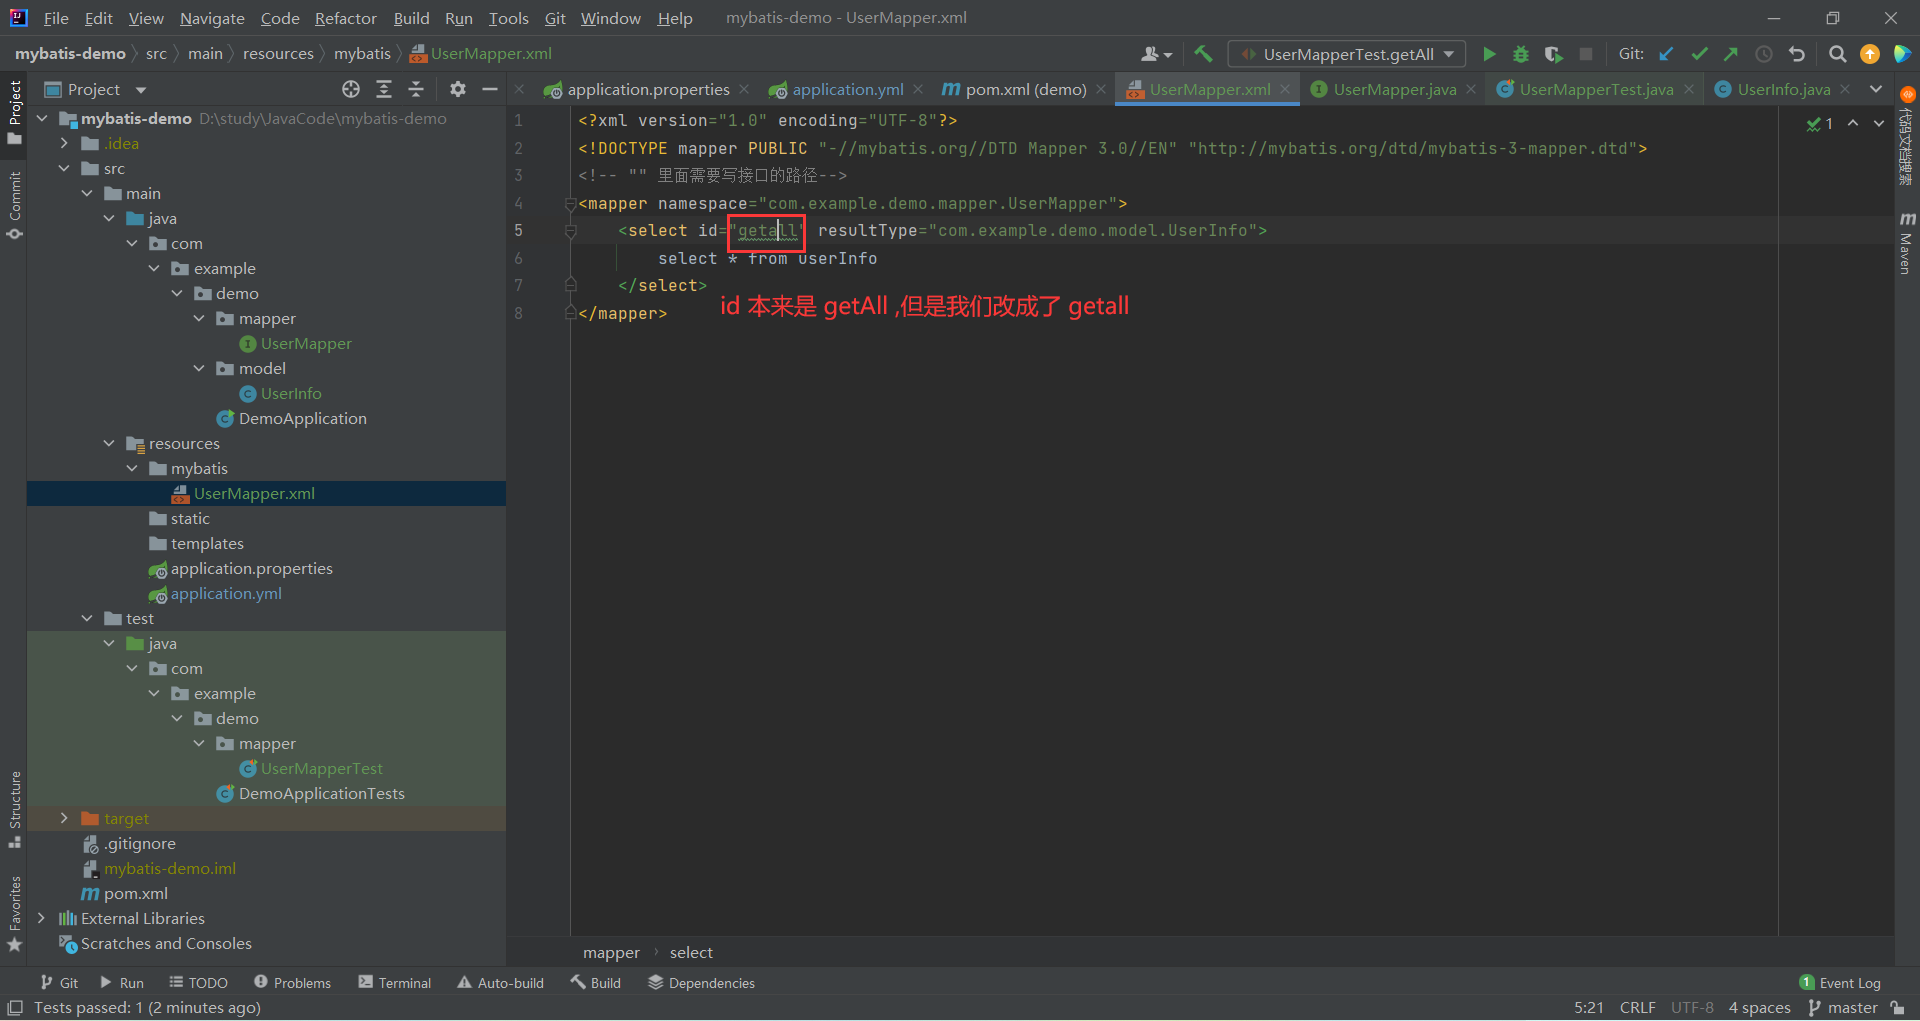Show hidden editor tabs dropdown
The image size is (1920, 1021).
1876,89
